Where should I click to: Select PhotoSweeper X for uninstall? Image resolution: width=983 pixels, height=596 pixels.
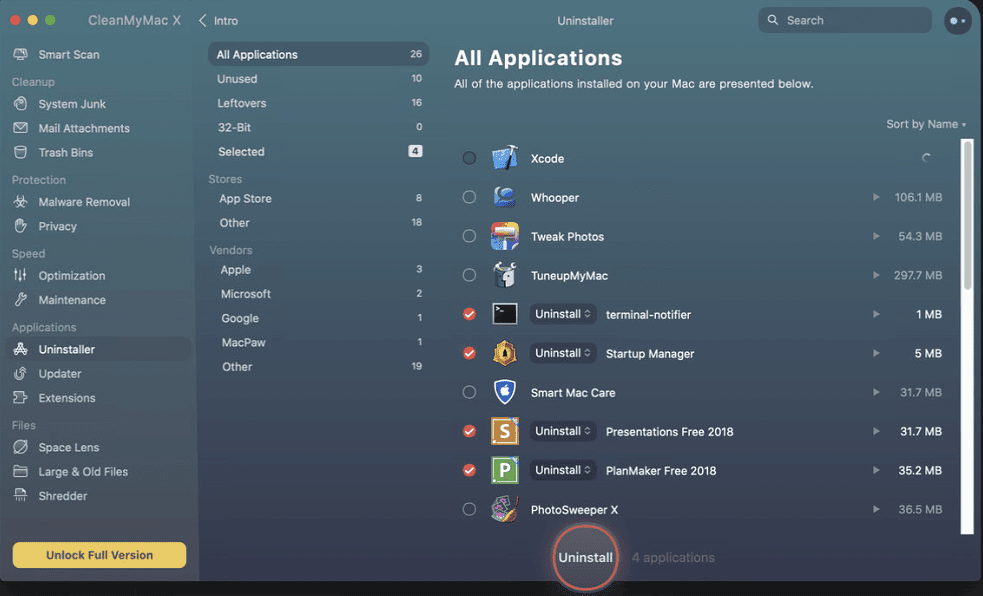pos(469,509)
